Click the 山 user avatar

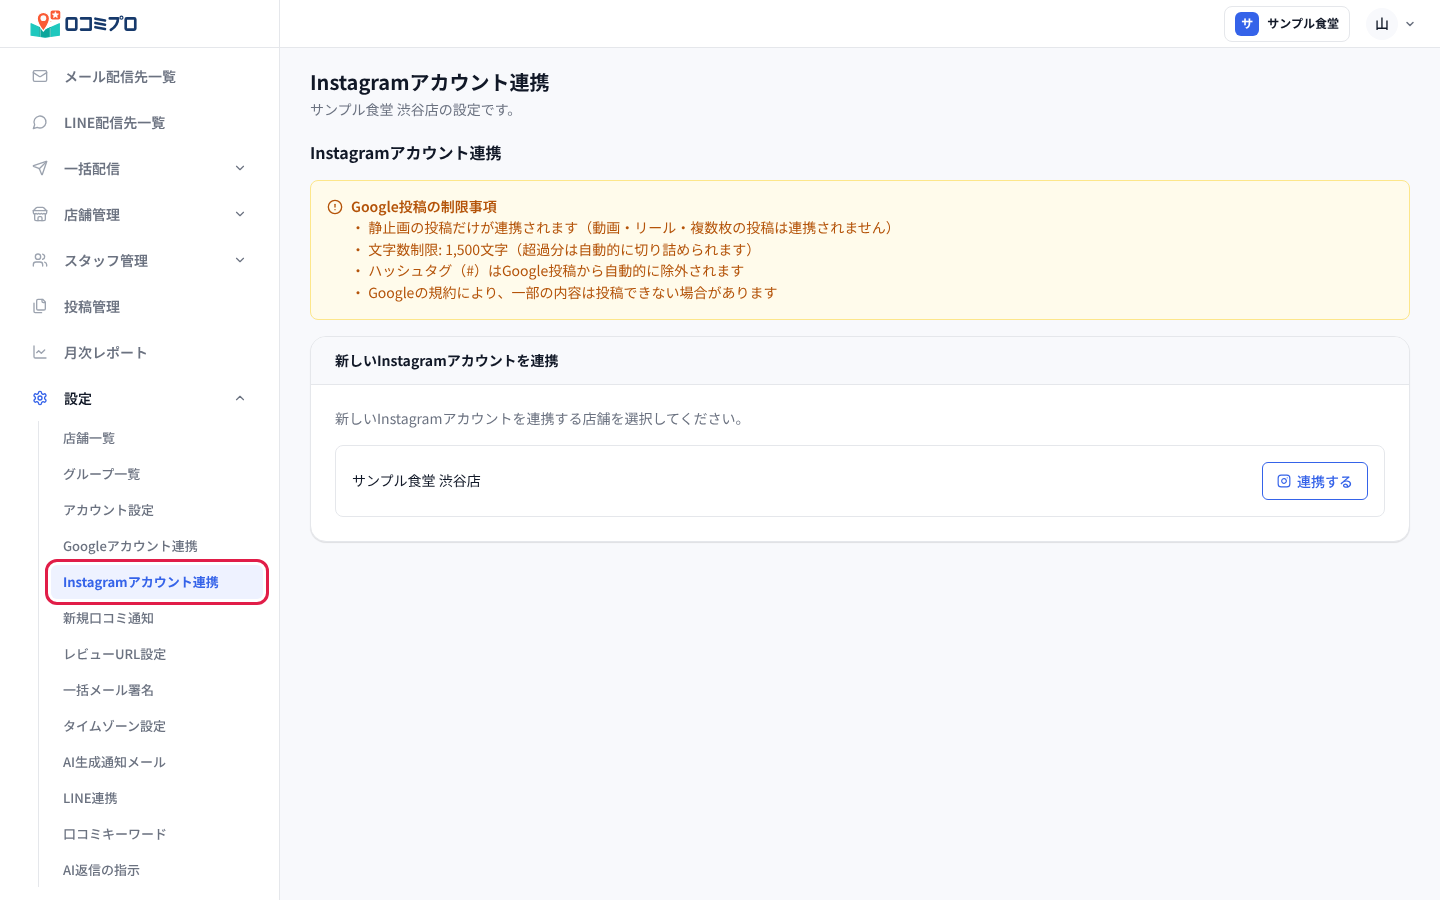pos(1382,24)
